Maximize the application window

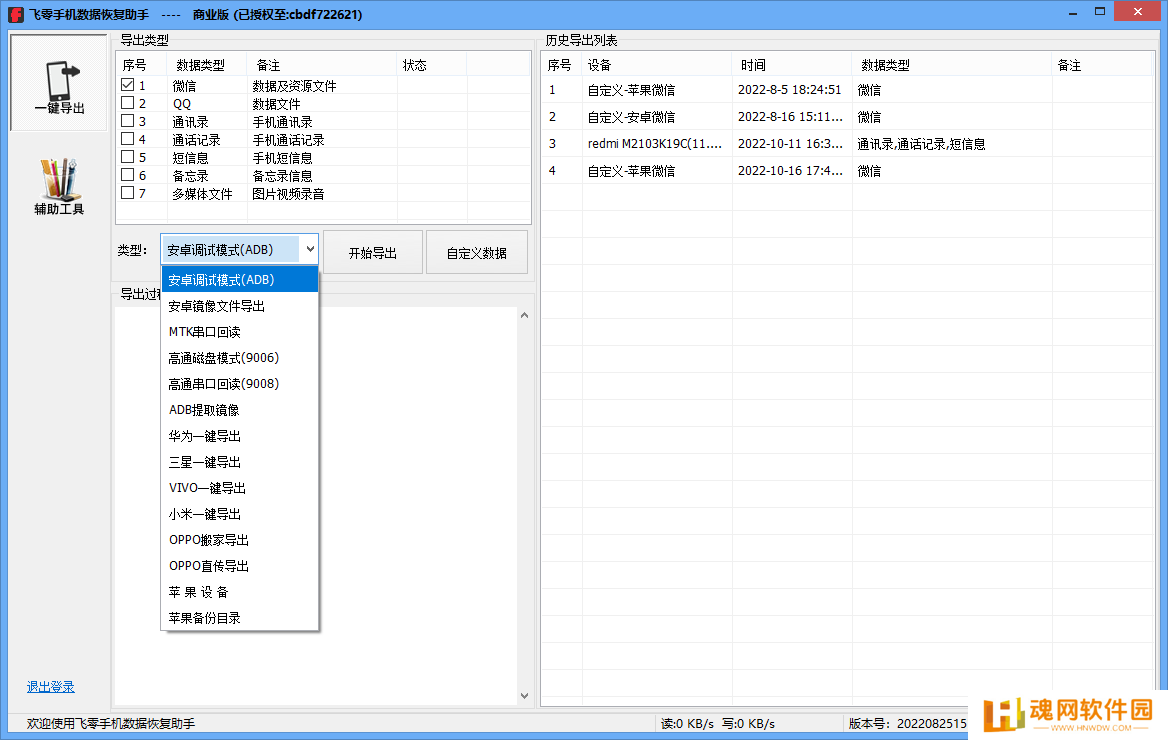[x=1099, y=12]
